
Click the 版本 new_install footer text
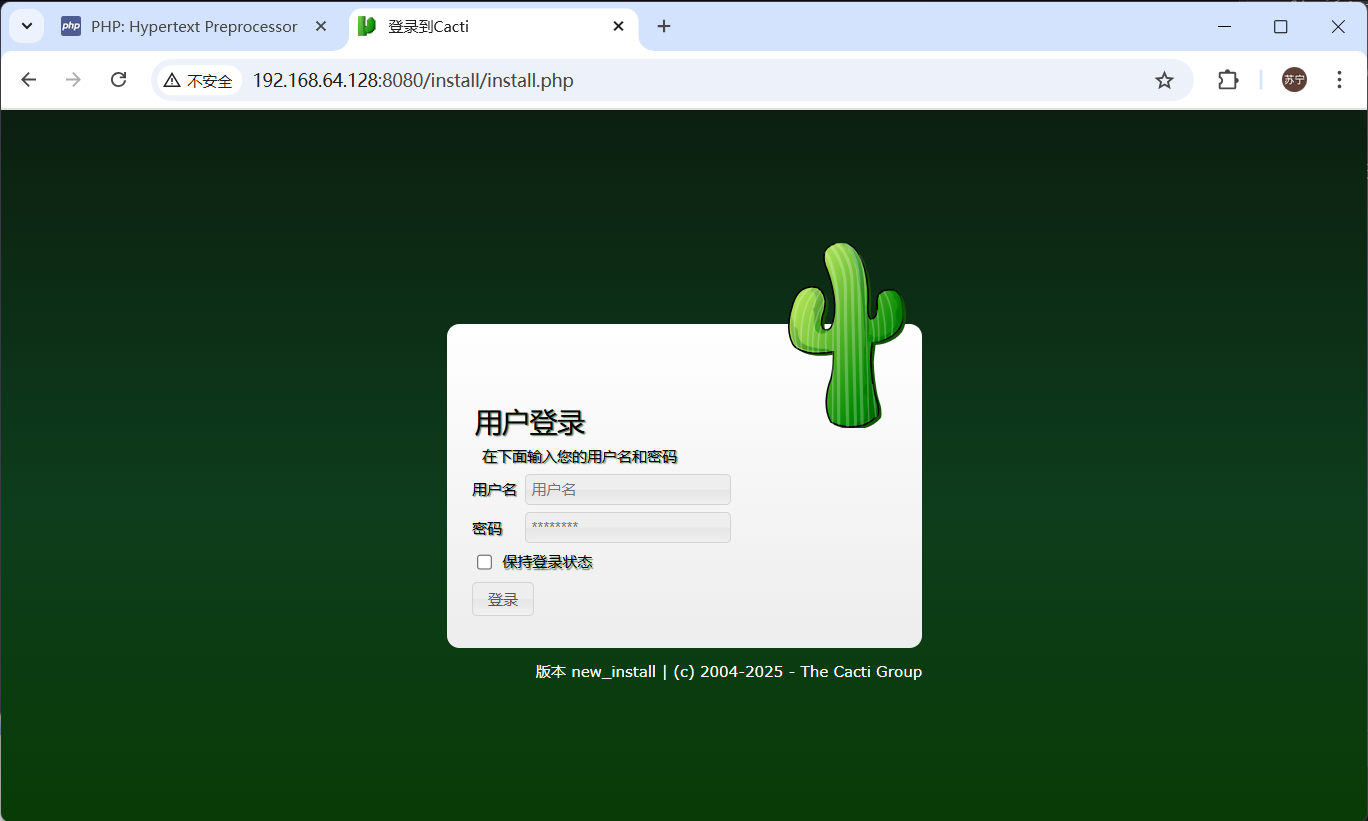click(x=596, y=672)
